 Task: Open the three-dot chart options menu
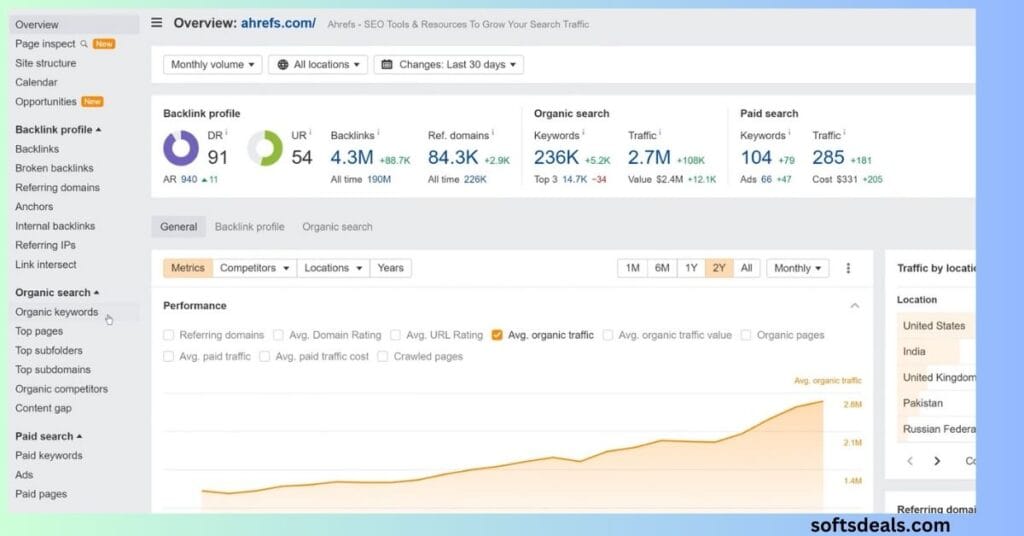[x=848, y=268]
